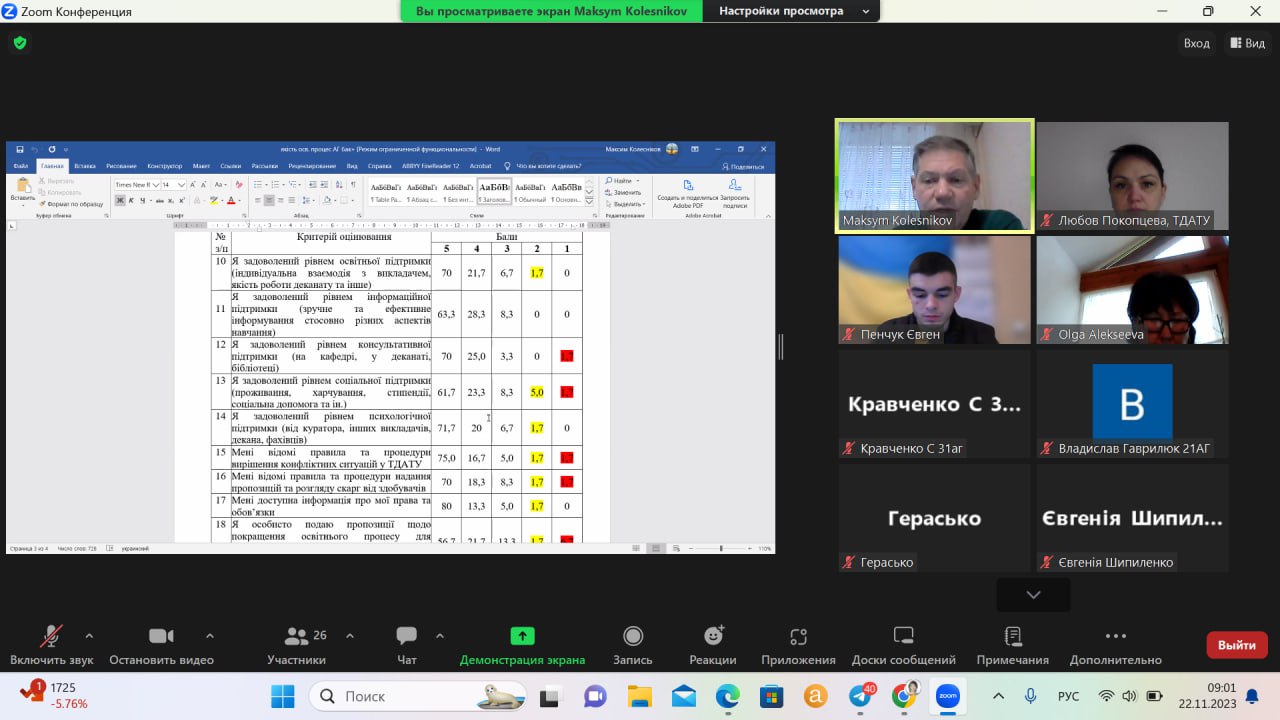Click the green encryption shield icon
Image resolution: width=1280 pixels, height=720 pixels.
tap(20, 43)
